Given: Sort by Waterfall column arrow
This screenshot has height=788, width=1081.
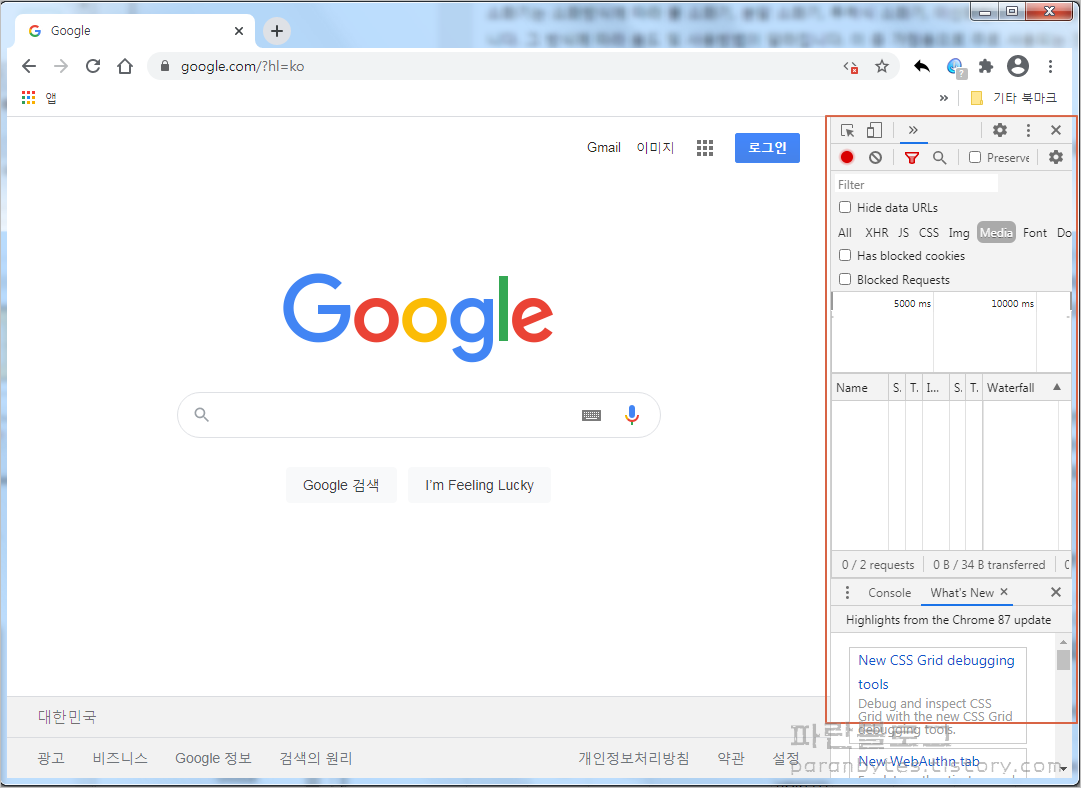Looking at the screenshot, I should click(1057, 387).
